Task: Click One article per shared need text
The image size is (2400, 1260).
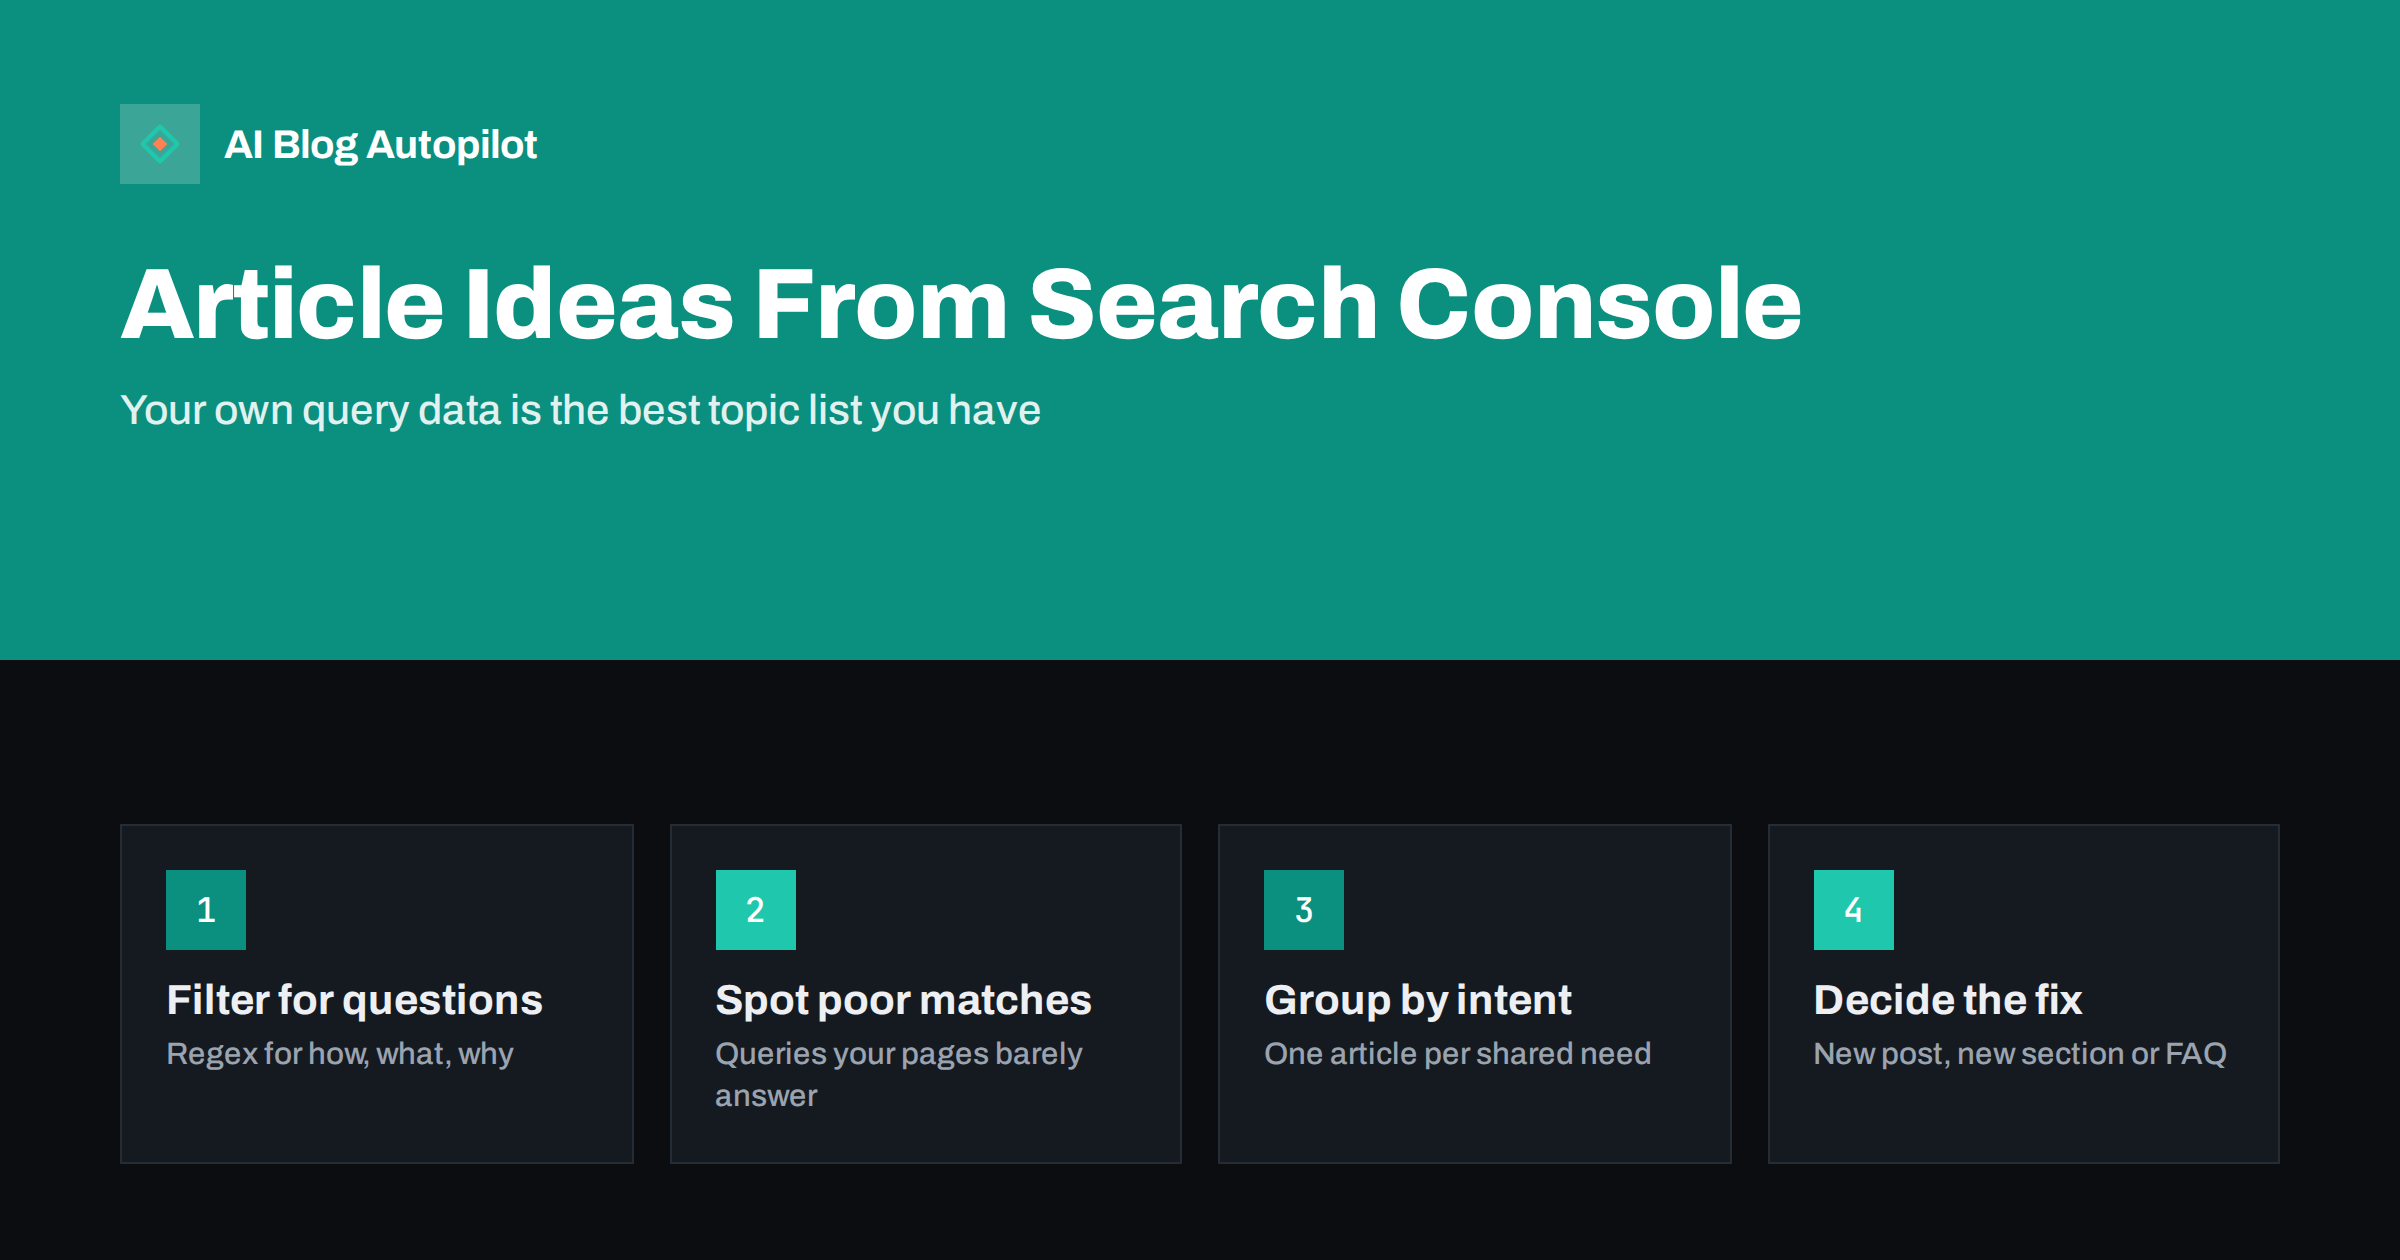Action: click(1458, 1054)
